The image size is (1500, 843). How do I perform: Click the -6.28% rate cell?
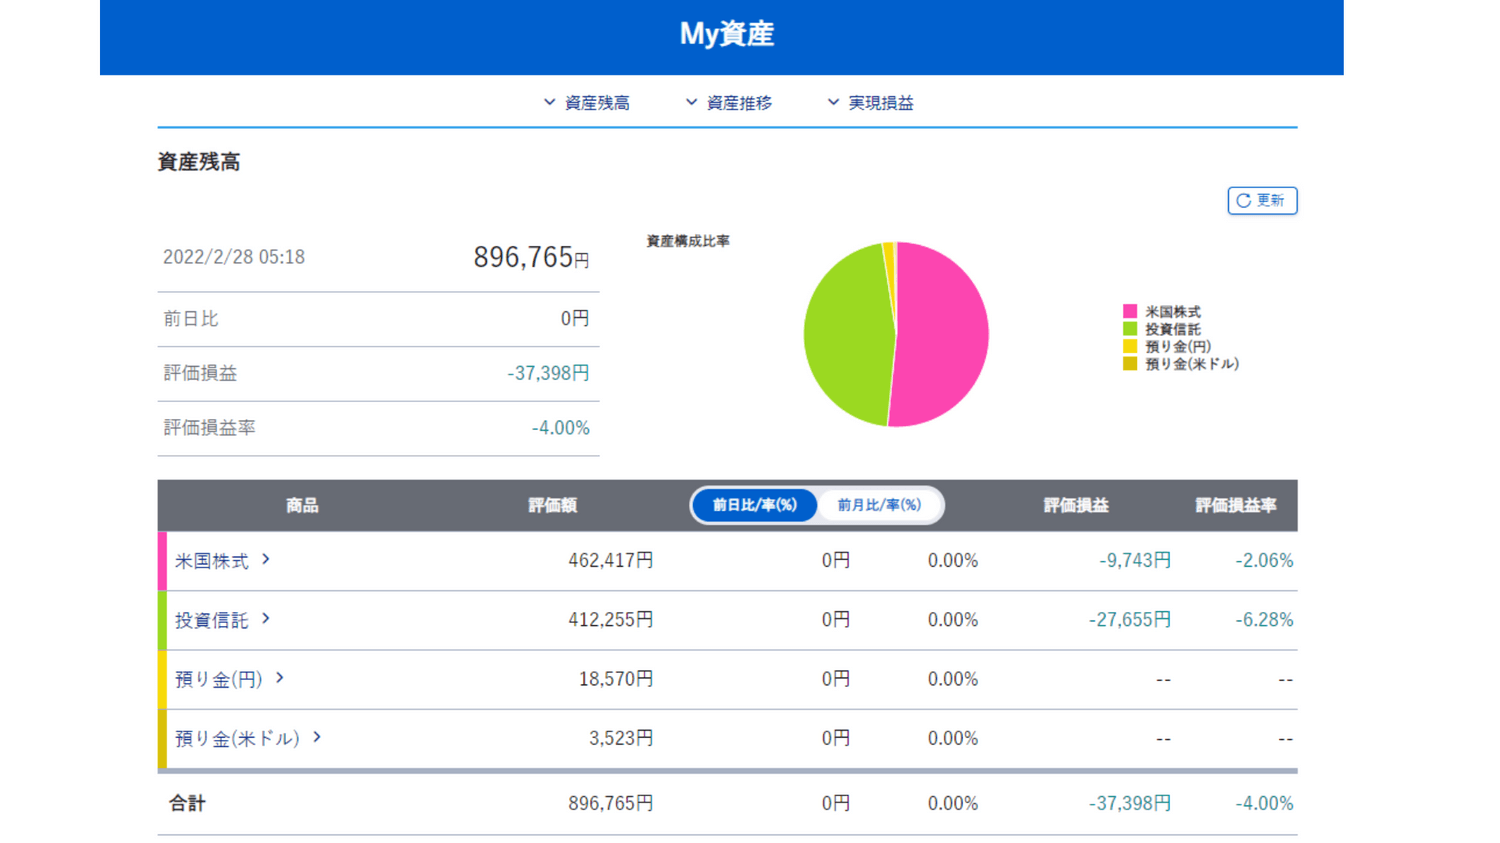pos(1264,620)
